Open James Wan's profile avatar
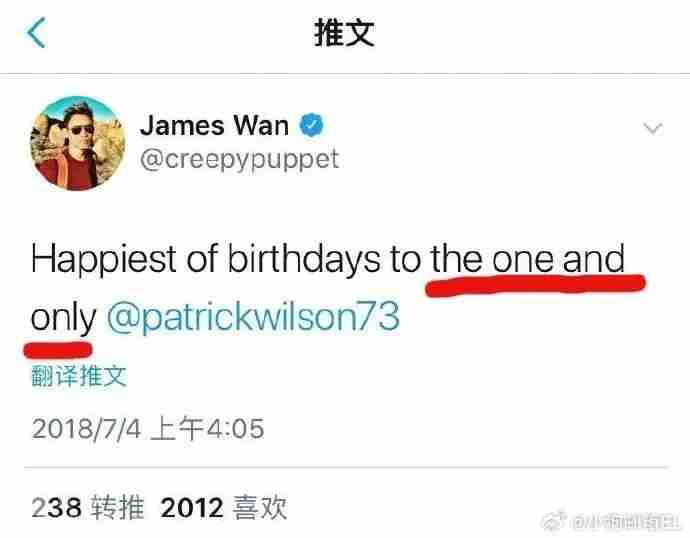 click(x=78, y=143)
